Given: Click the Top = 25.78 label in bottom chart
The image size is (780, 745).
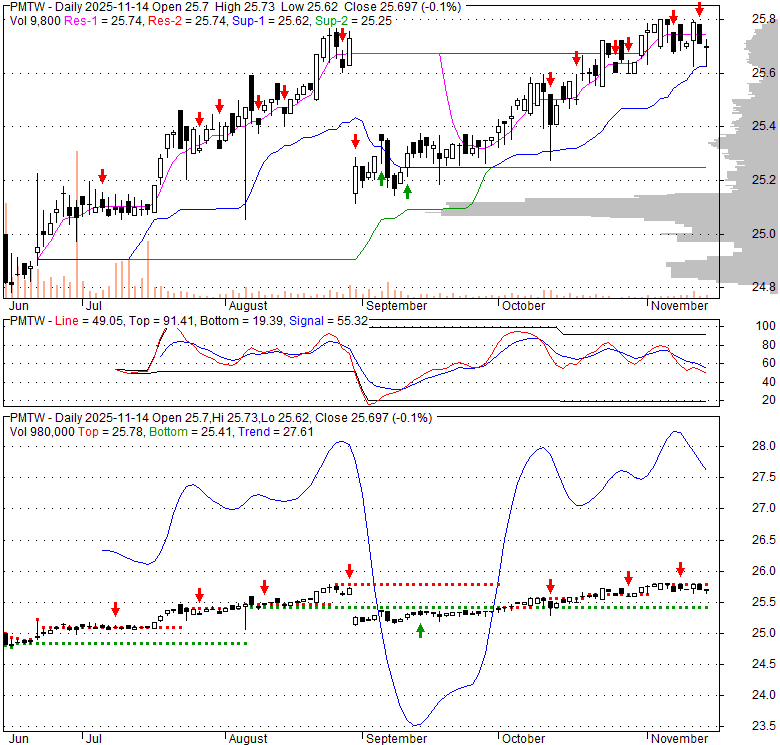Looking at the screenshot, I should [x=110, y=432].
